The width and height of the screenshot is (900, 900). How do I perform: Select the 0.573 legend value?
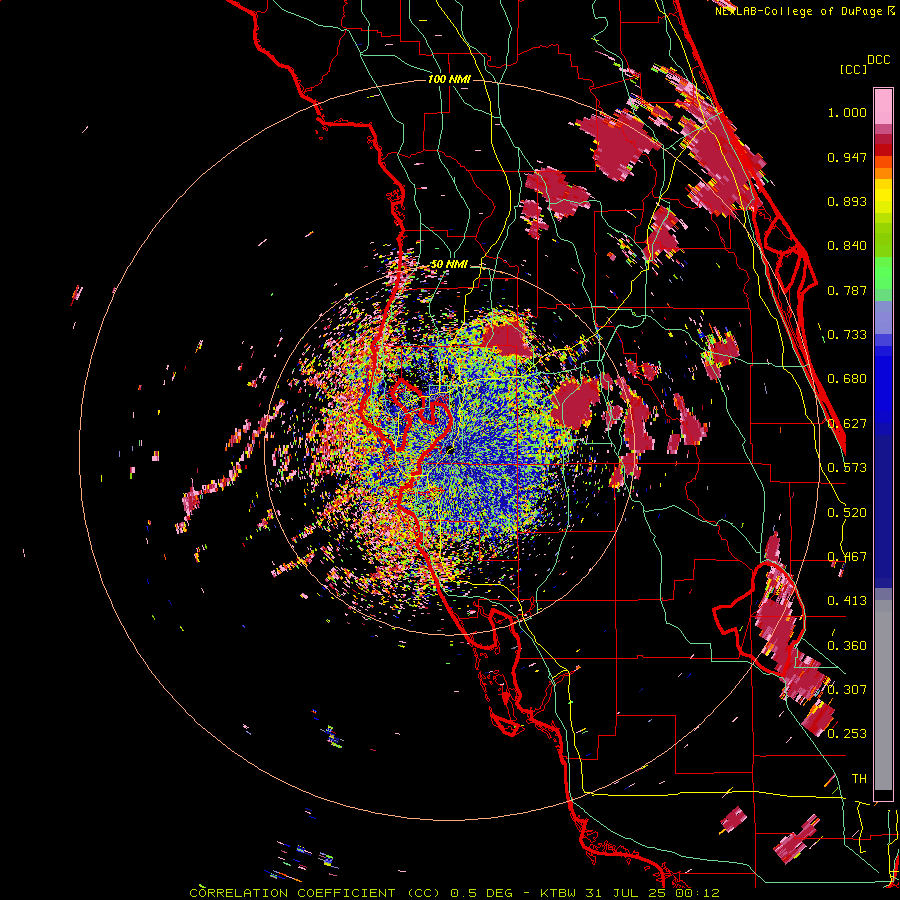[847, 468]
